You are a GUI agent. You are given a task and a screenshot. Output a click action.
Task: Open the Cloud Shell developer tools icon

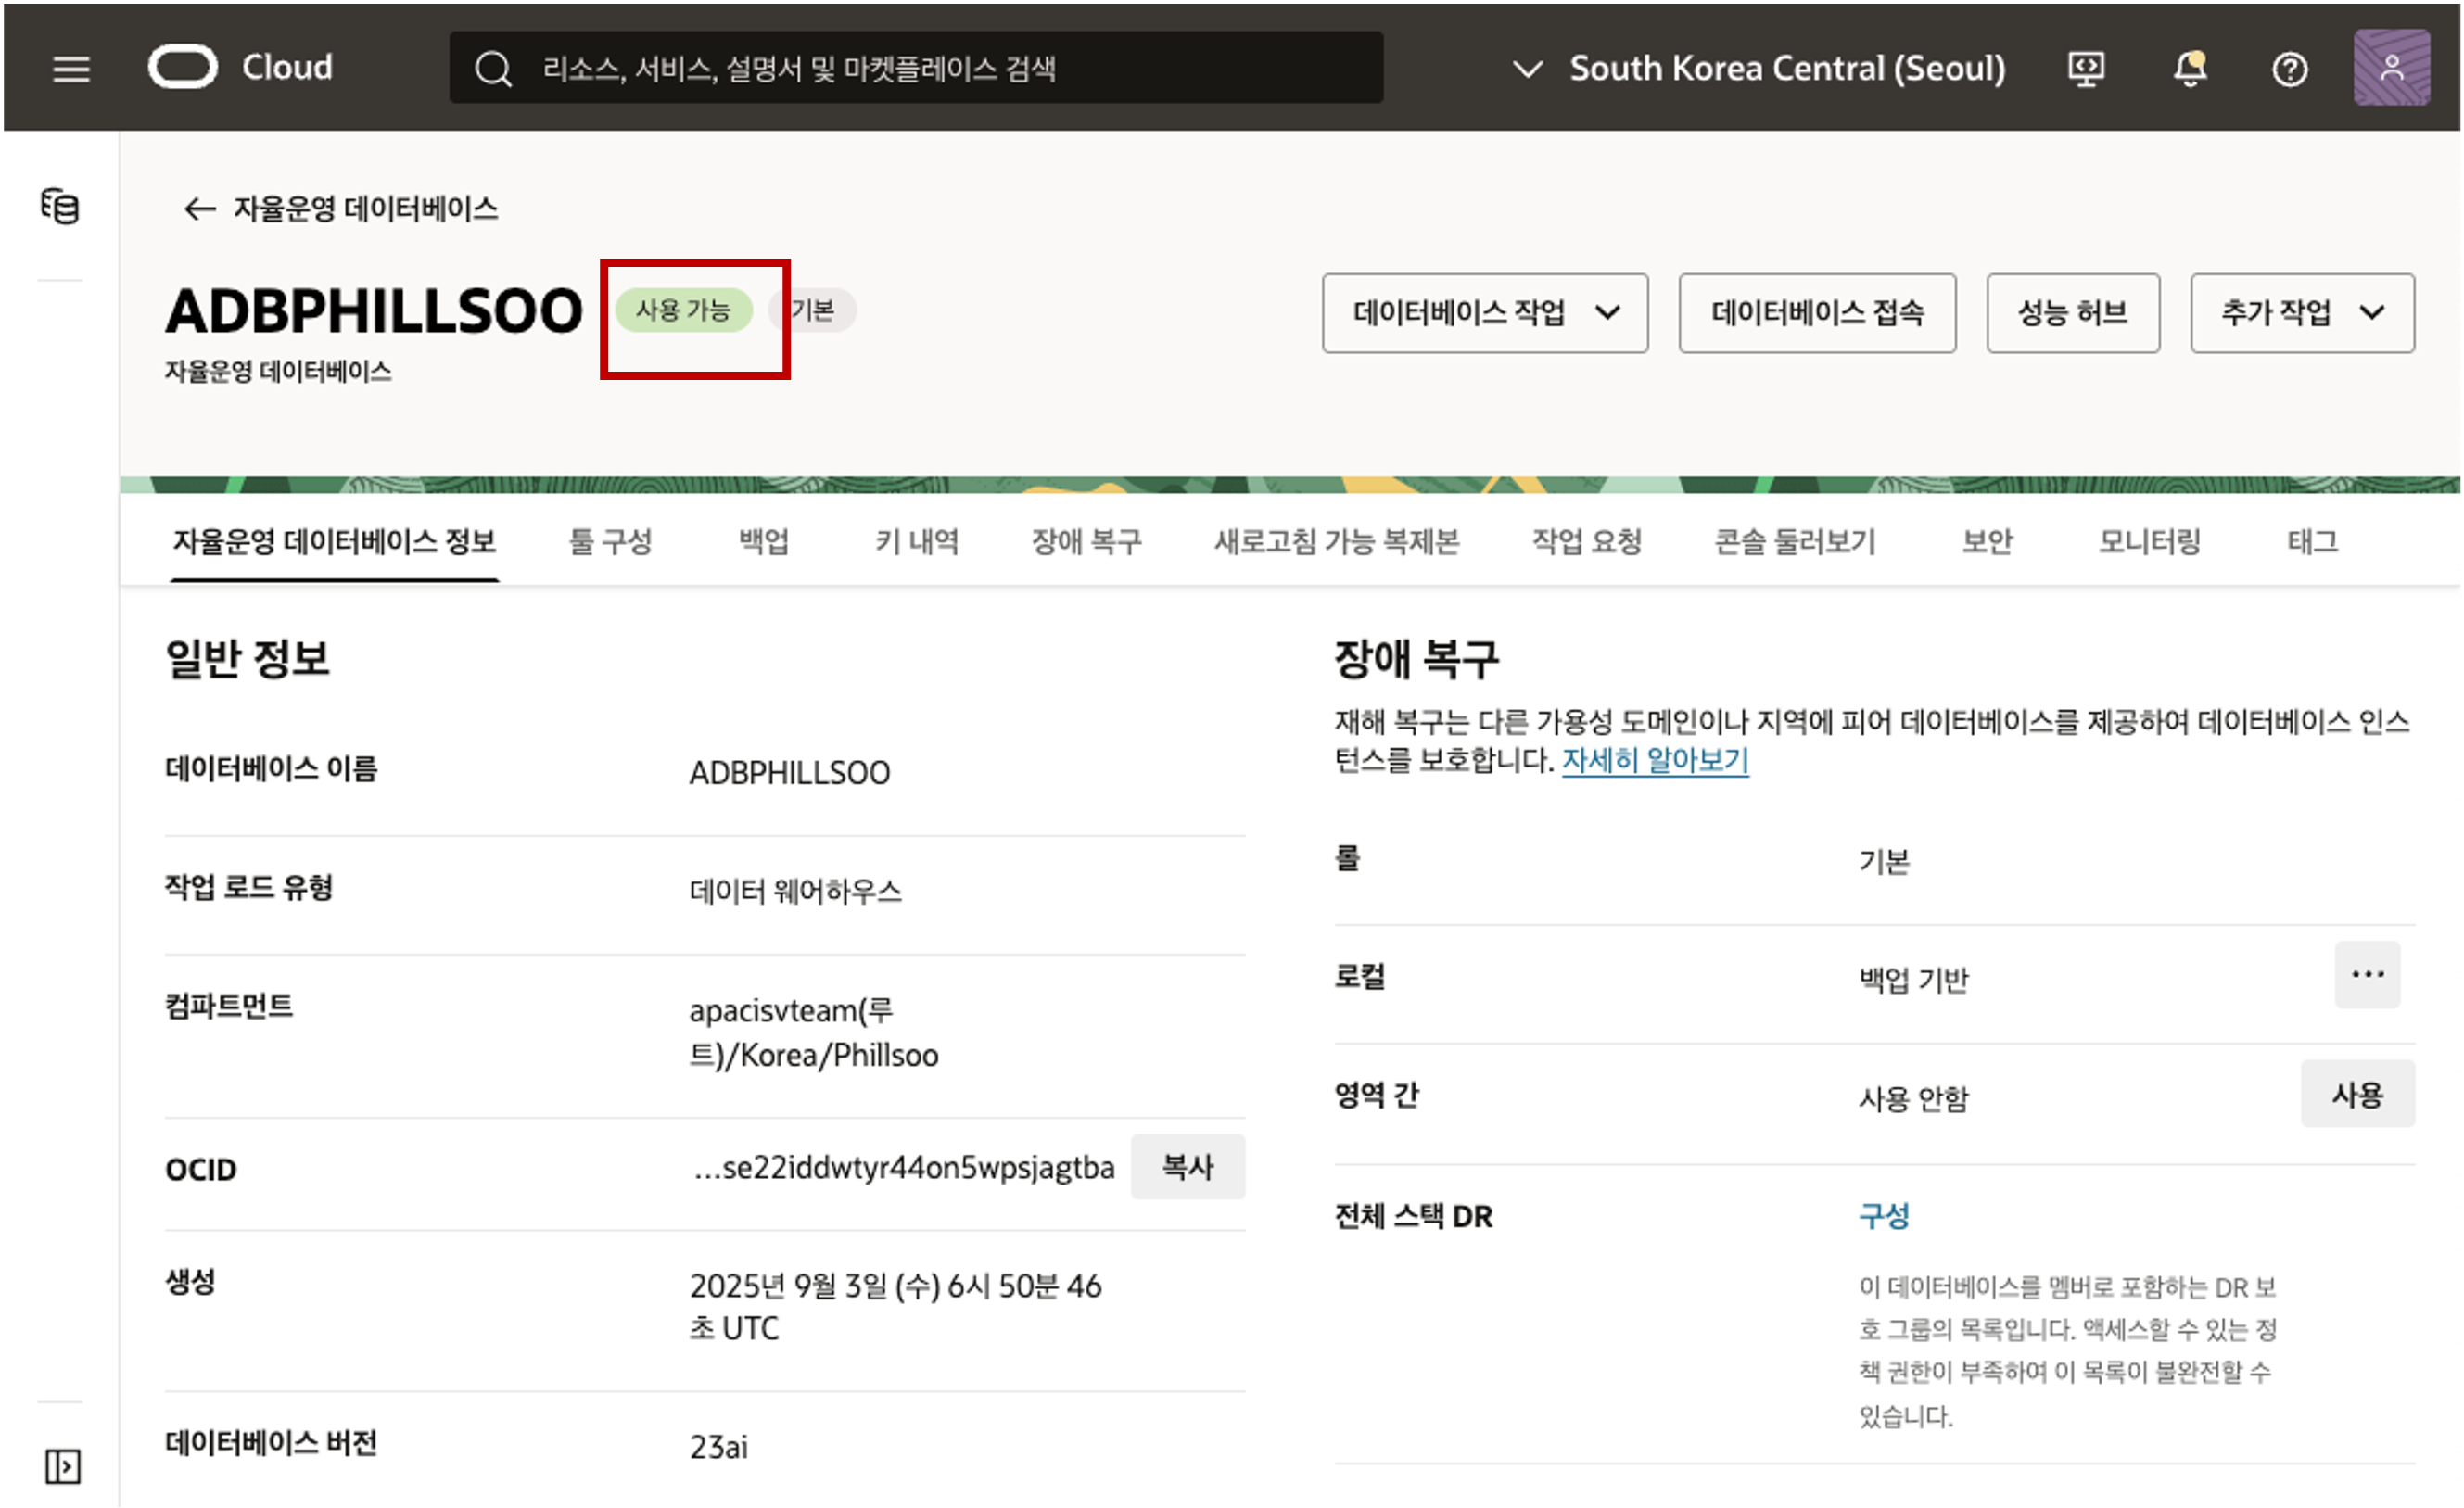tap(2086, 69)
